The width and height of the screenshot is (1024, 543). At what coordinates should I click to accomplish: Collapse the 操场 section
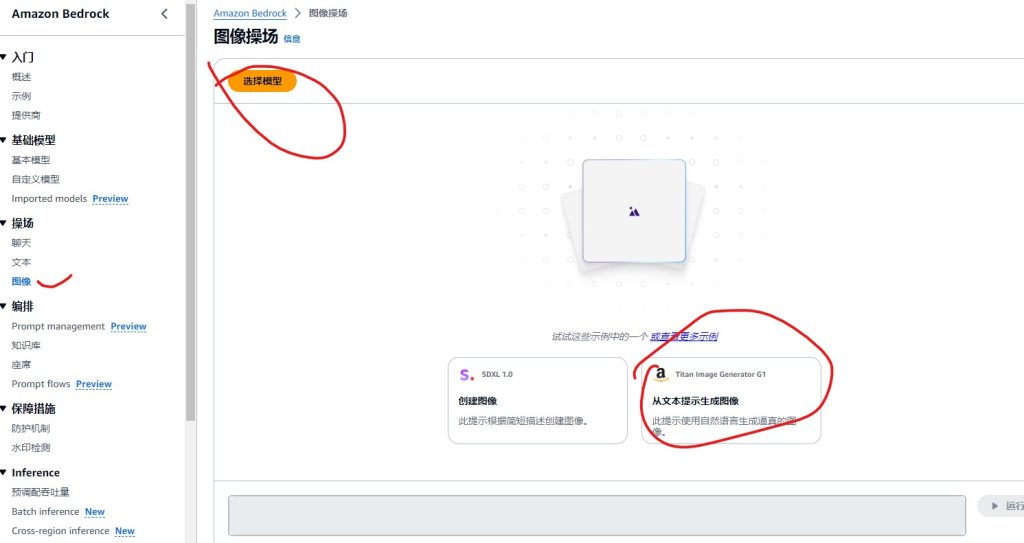point(4,223)
